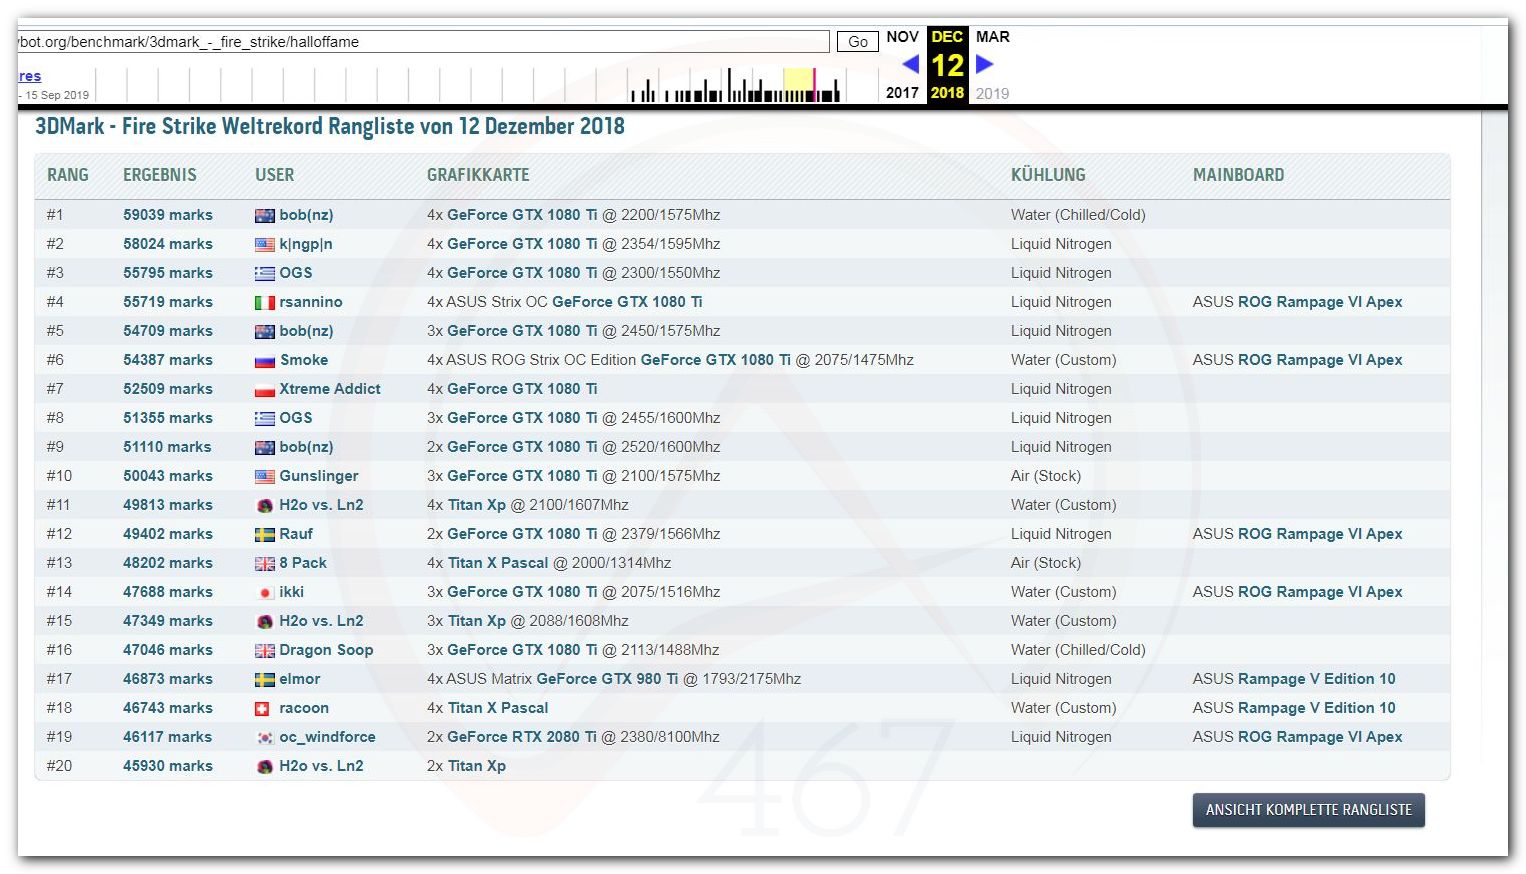Click the flag in rank #5 bob(nz) row
Viewport: 1526px width, 874px height.
pos(265,332)
